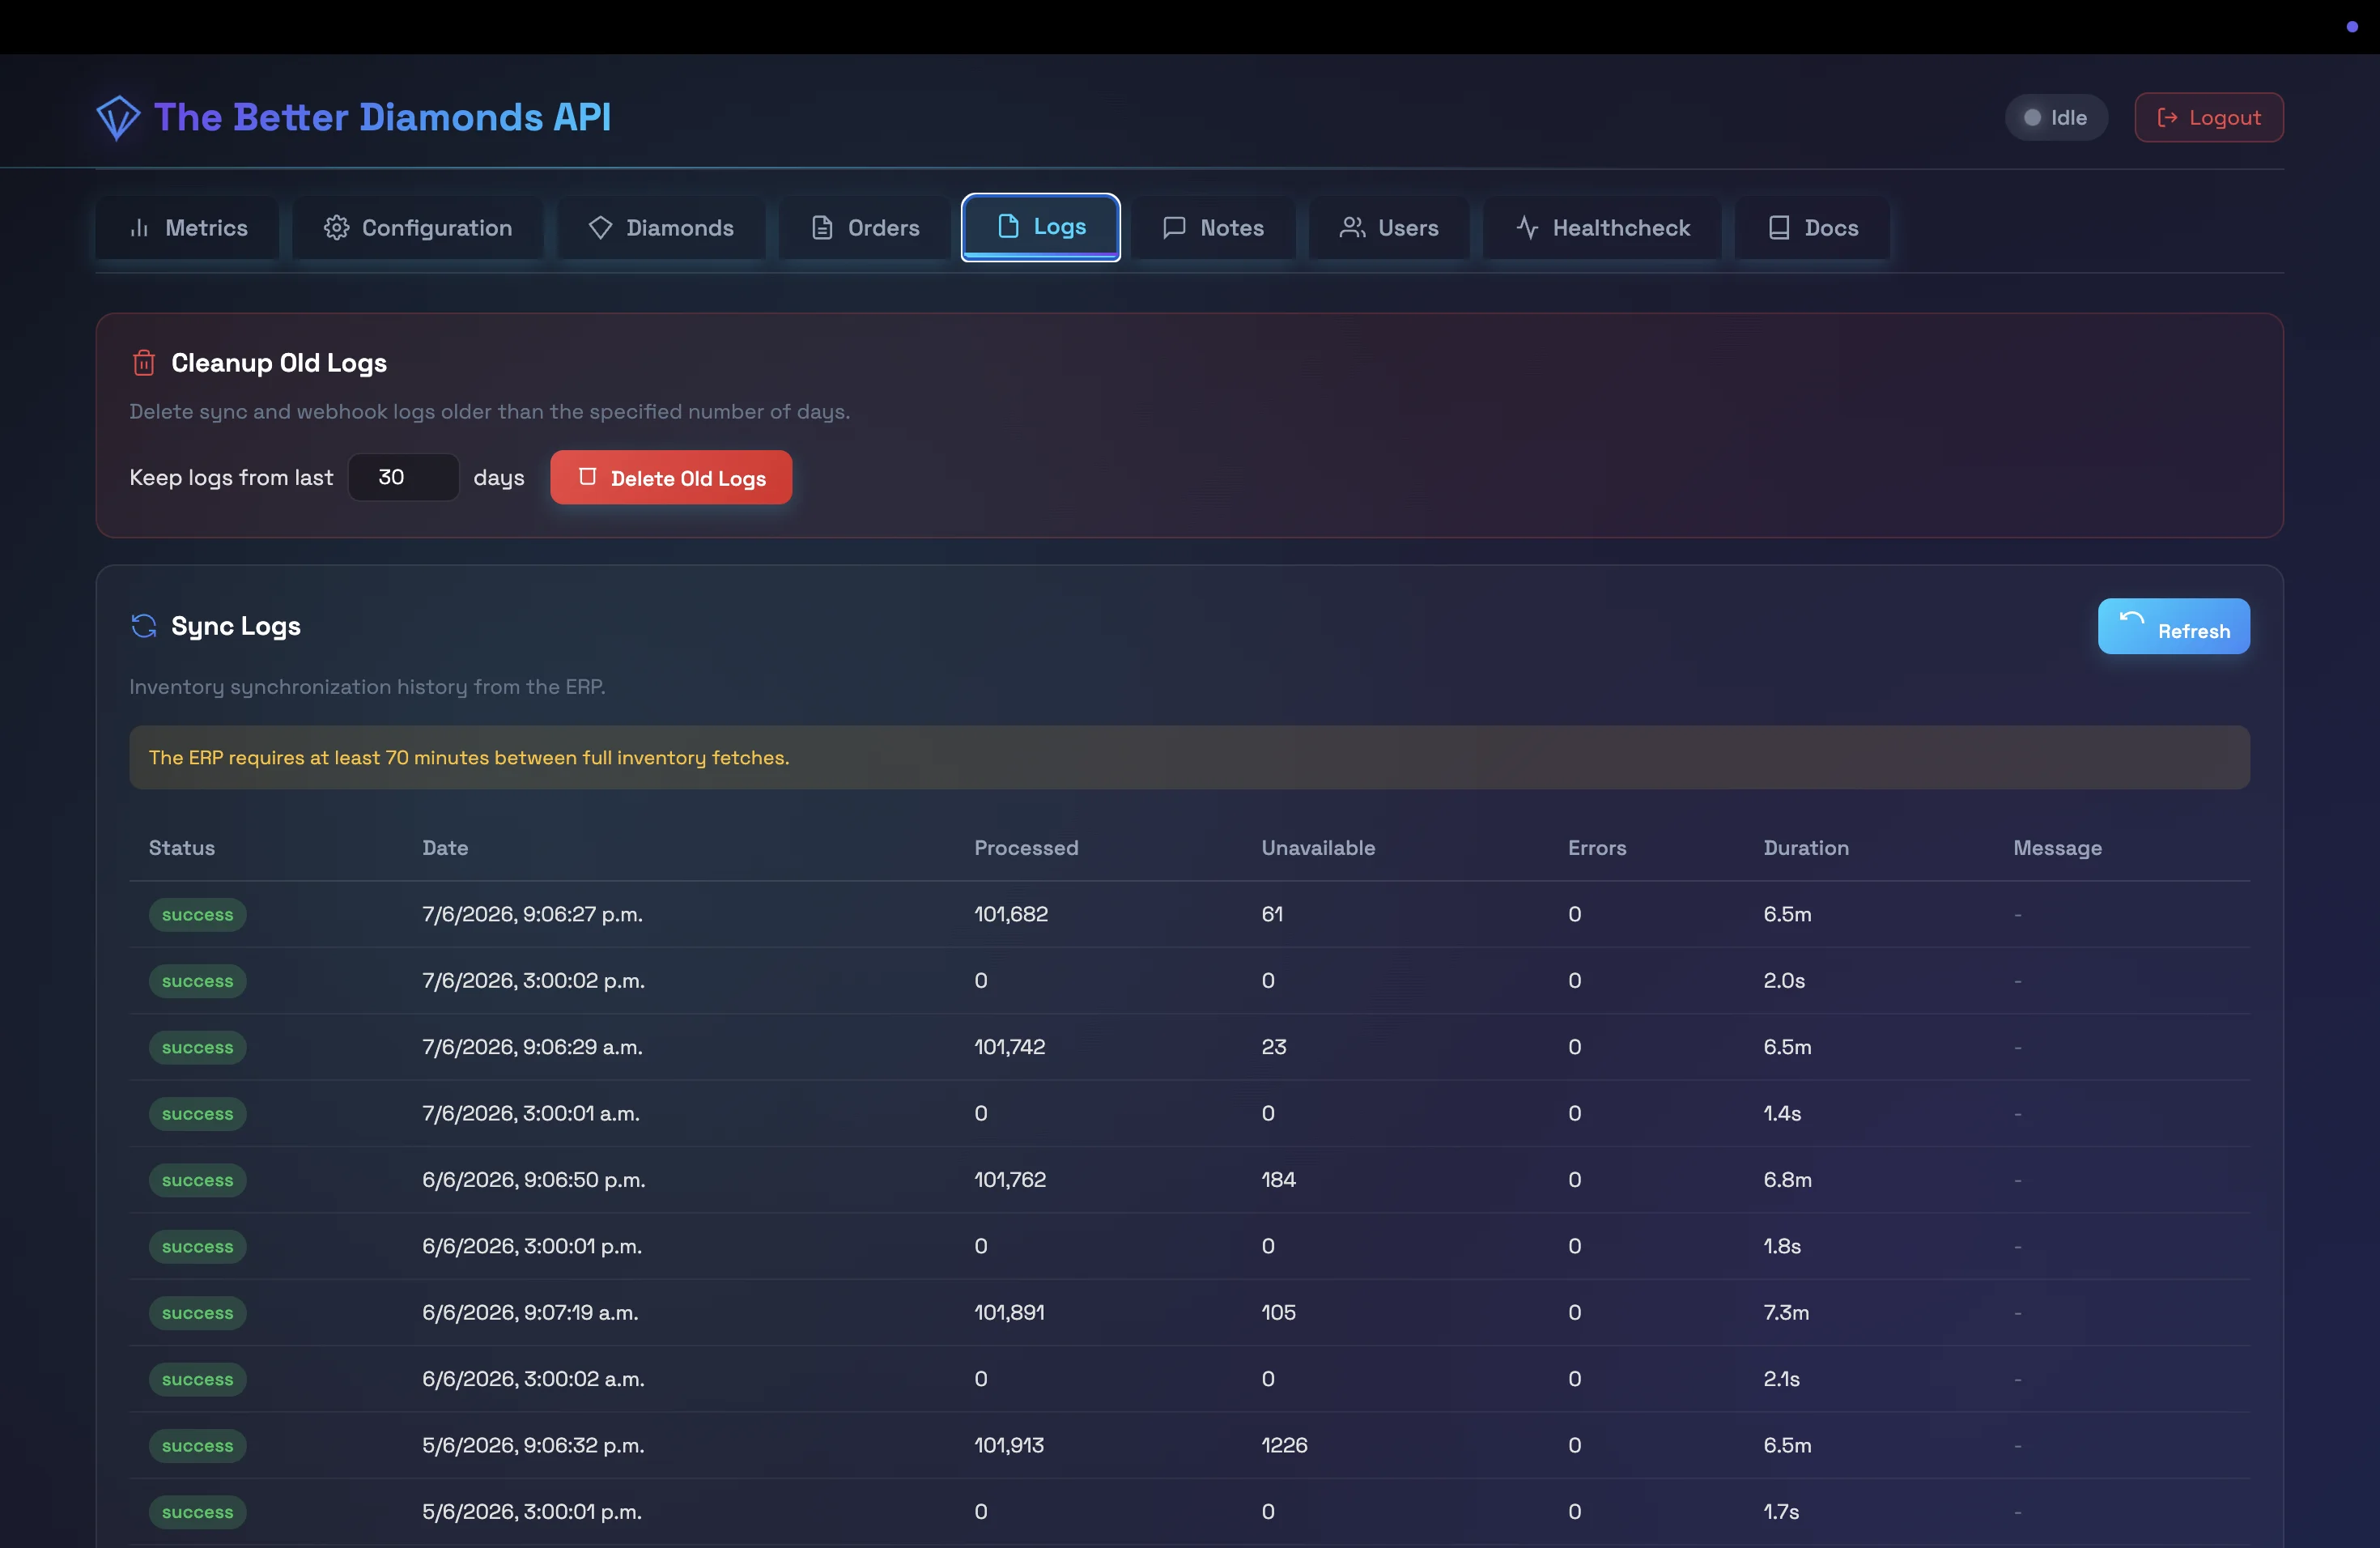Click the Idle status badge
The height and width of the screenshot is (1548, 2380).
pos(2056,118)
